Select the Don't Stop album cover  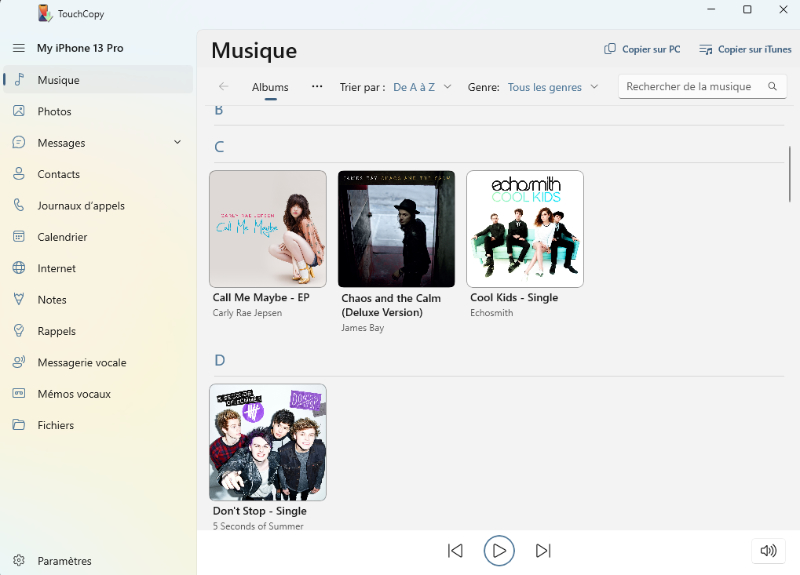pyautogui.click(x=268, y=442)
